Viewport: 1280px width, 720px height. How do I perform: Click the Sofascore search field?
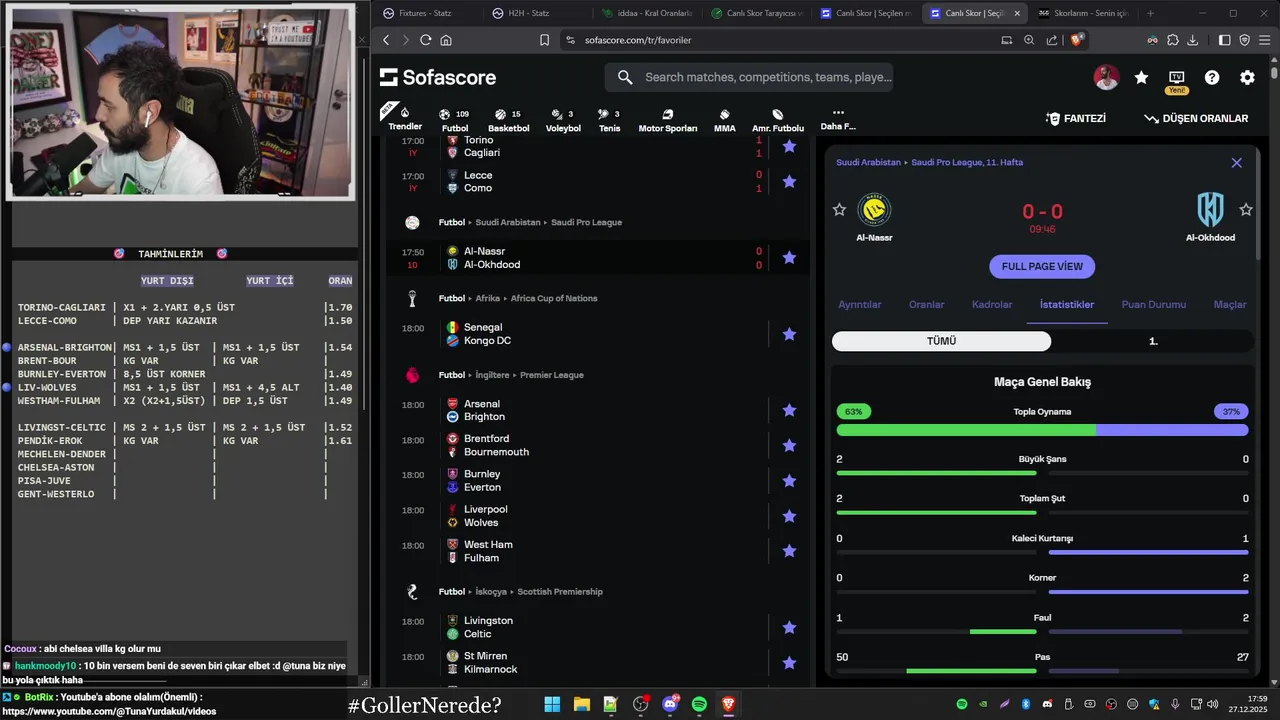[x=748, y=77]
